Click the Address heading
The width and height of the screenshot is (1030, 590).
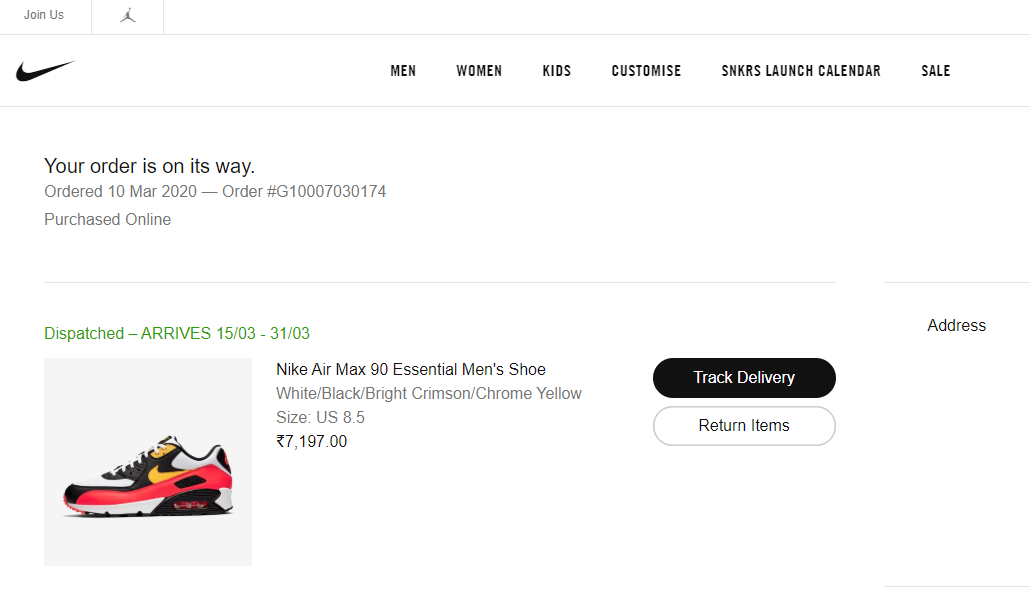pos(956,325)
